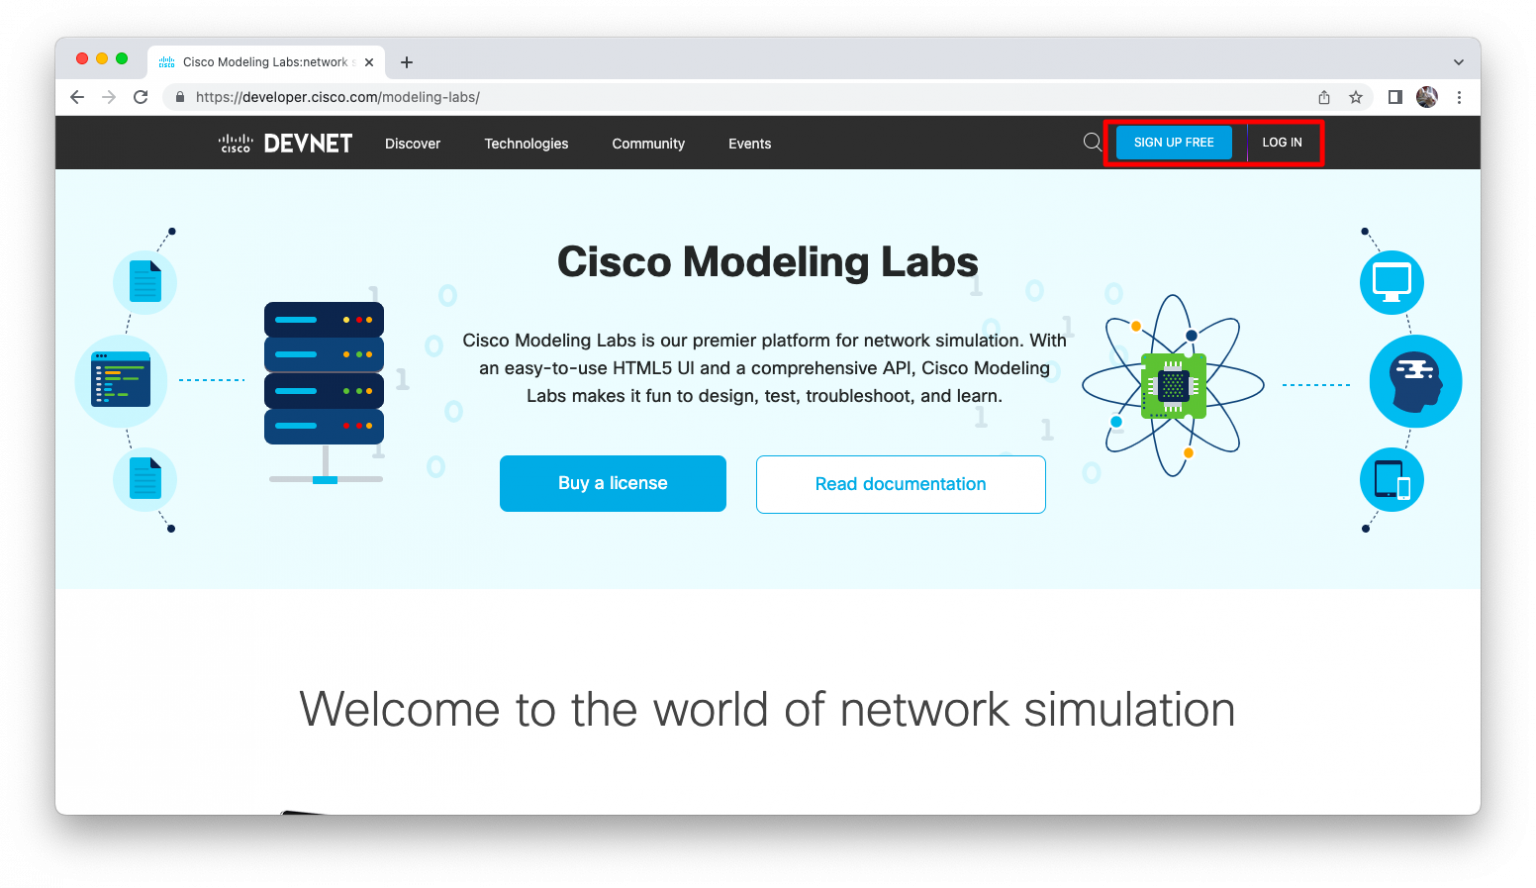Open the Read documentation link
This screenshot has width=1536, height=888.
click(x=899, y=484)
